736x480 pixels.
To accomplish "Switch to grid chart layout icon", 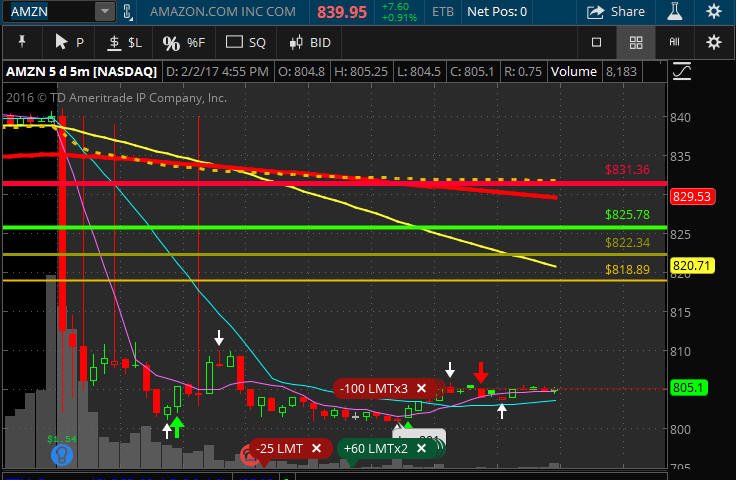I will [636, 43].
